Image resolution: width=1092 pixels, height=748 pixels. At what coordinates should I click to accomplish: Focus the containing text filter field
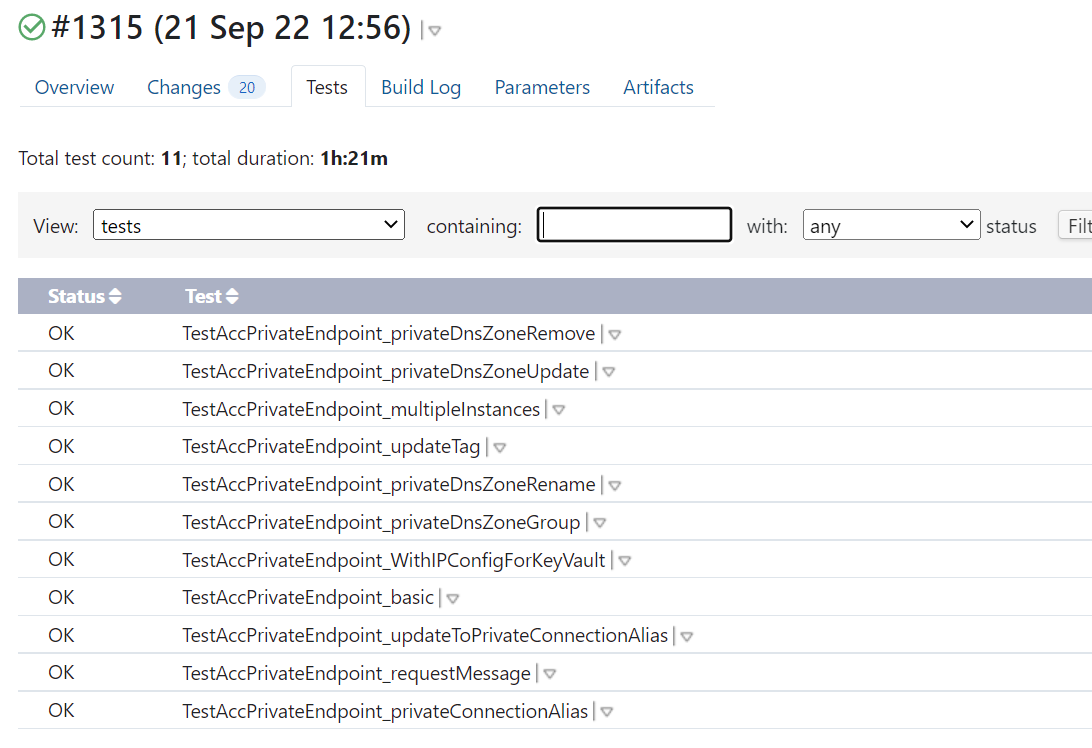click(x=634, y=225)
